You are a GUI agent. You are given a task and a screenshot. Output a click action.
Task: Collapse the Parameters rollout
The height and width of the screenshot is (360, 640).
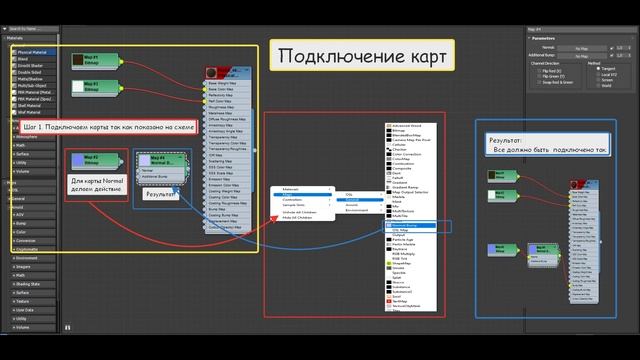pyautogui.click(x=529, y=38)
